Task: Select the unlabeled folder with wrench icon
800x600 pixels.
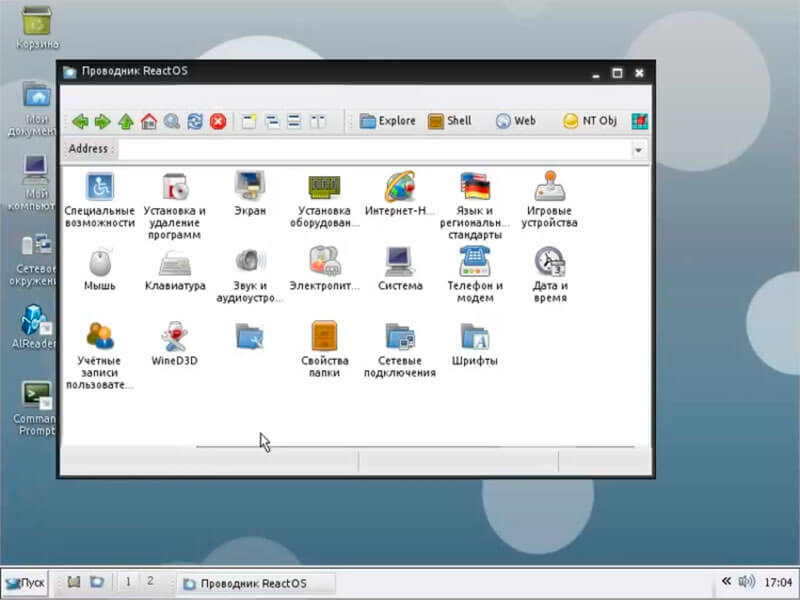Action: coord(249,336)
